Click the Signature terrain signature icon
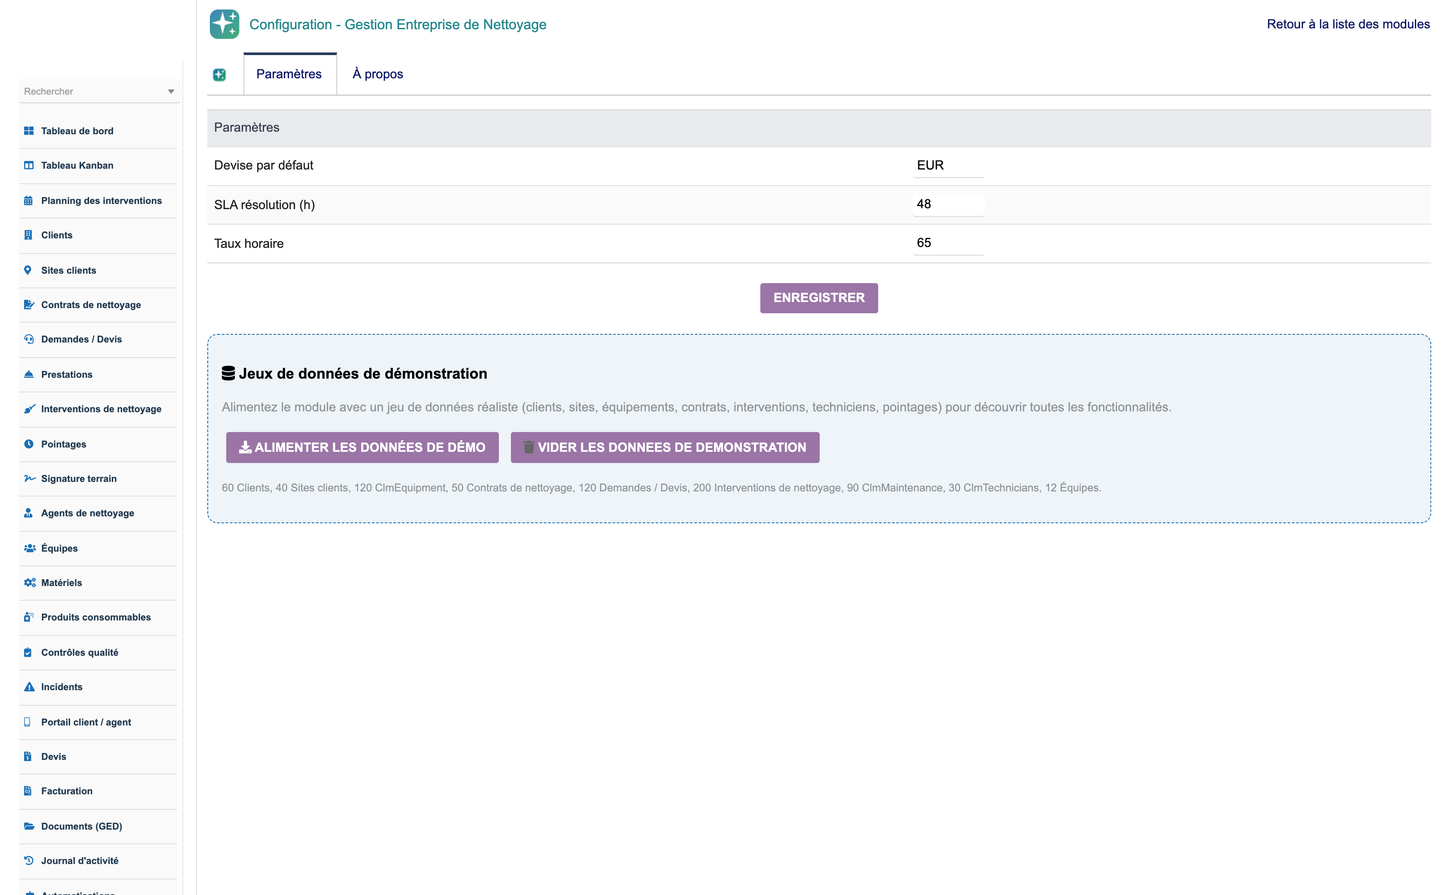Screen dimensions: 1445x895 tap(29, 479)
